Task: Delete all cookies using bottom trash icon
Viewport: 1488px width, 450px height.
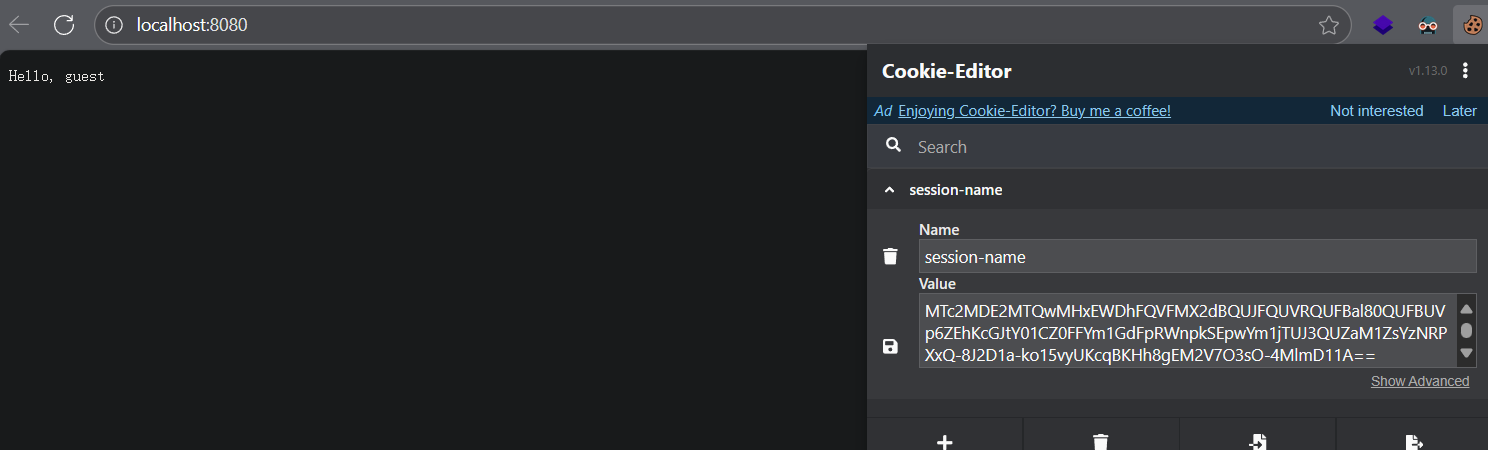Action: click(1101, 441)
